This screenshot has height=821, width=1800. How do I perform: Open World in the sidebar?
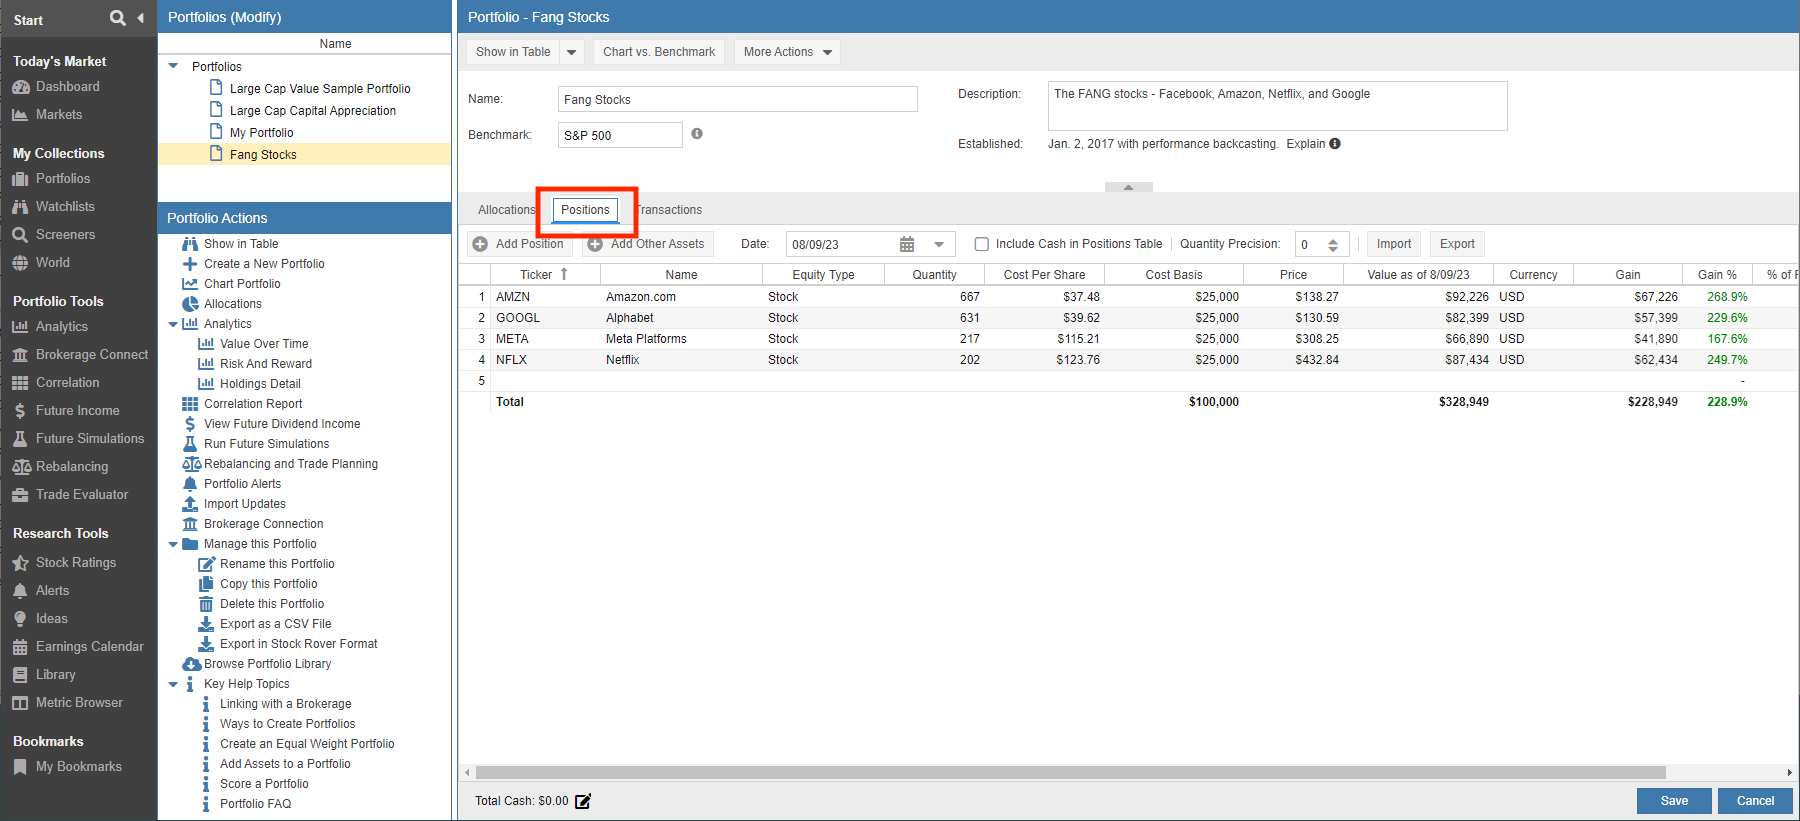[x=52, y=263]
